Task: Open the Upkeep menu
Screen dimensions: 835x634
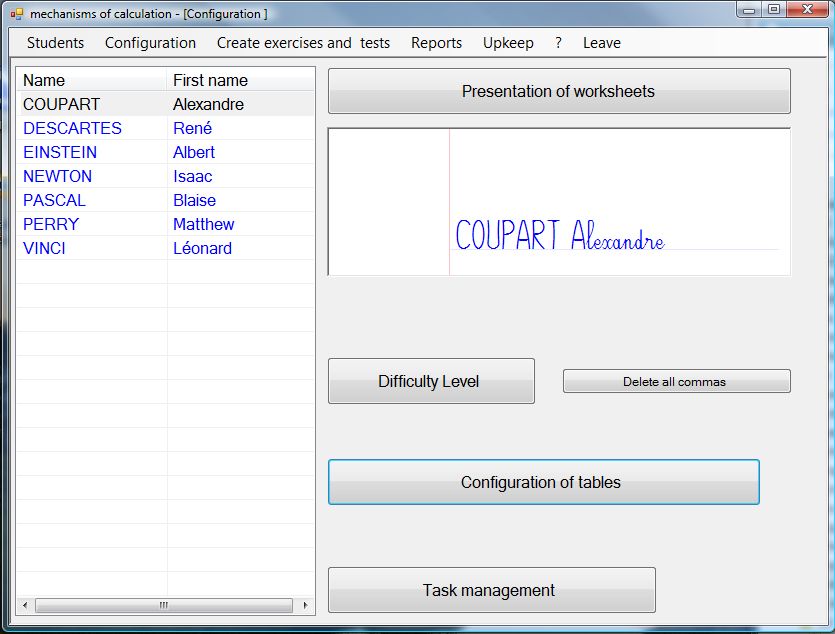Action: click(508, 43)
